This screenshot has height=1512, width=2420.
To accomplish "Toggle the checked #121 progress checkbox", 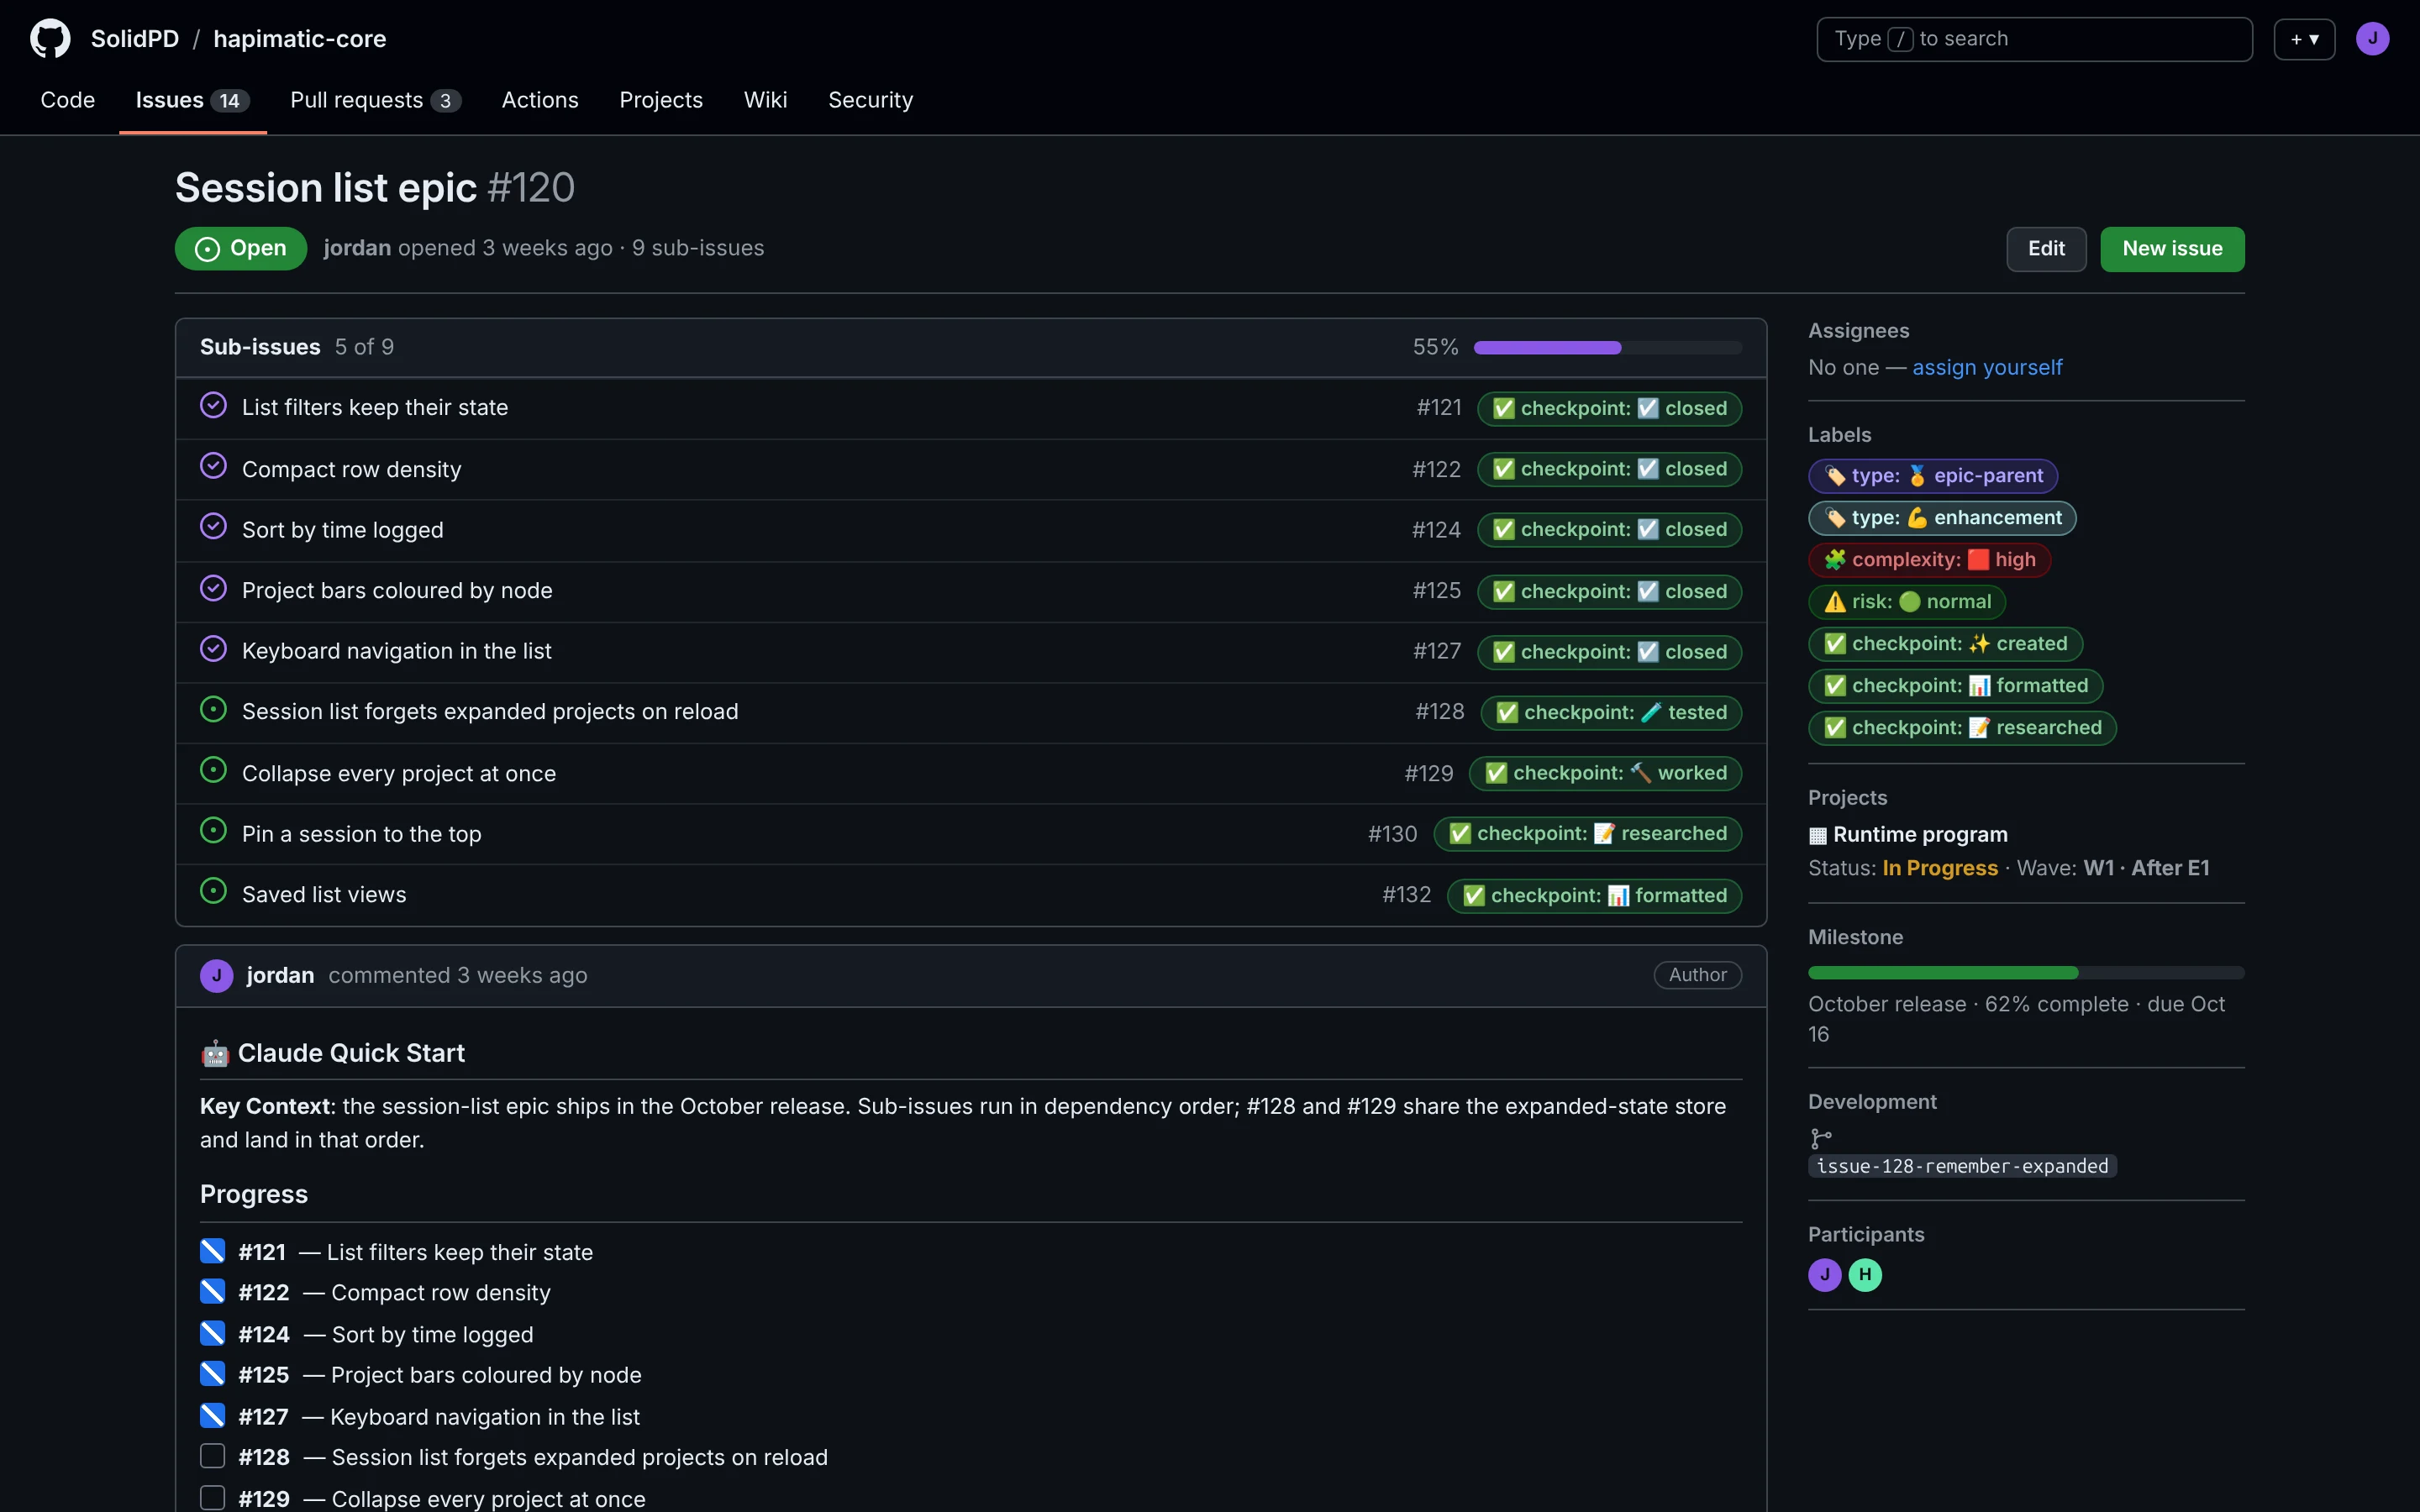I will (x=212, y=1251).
